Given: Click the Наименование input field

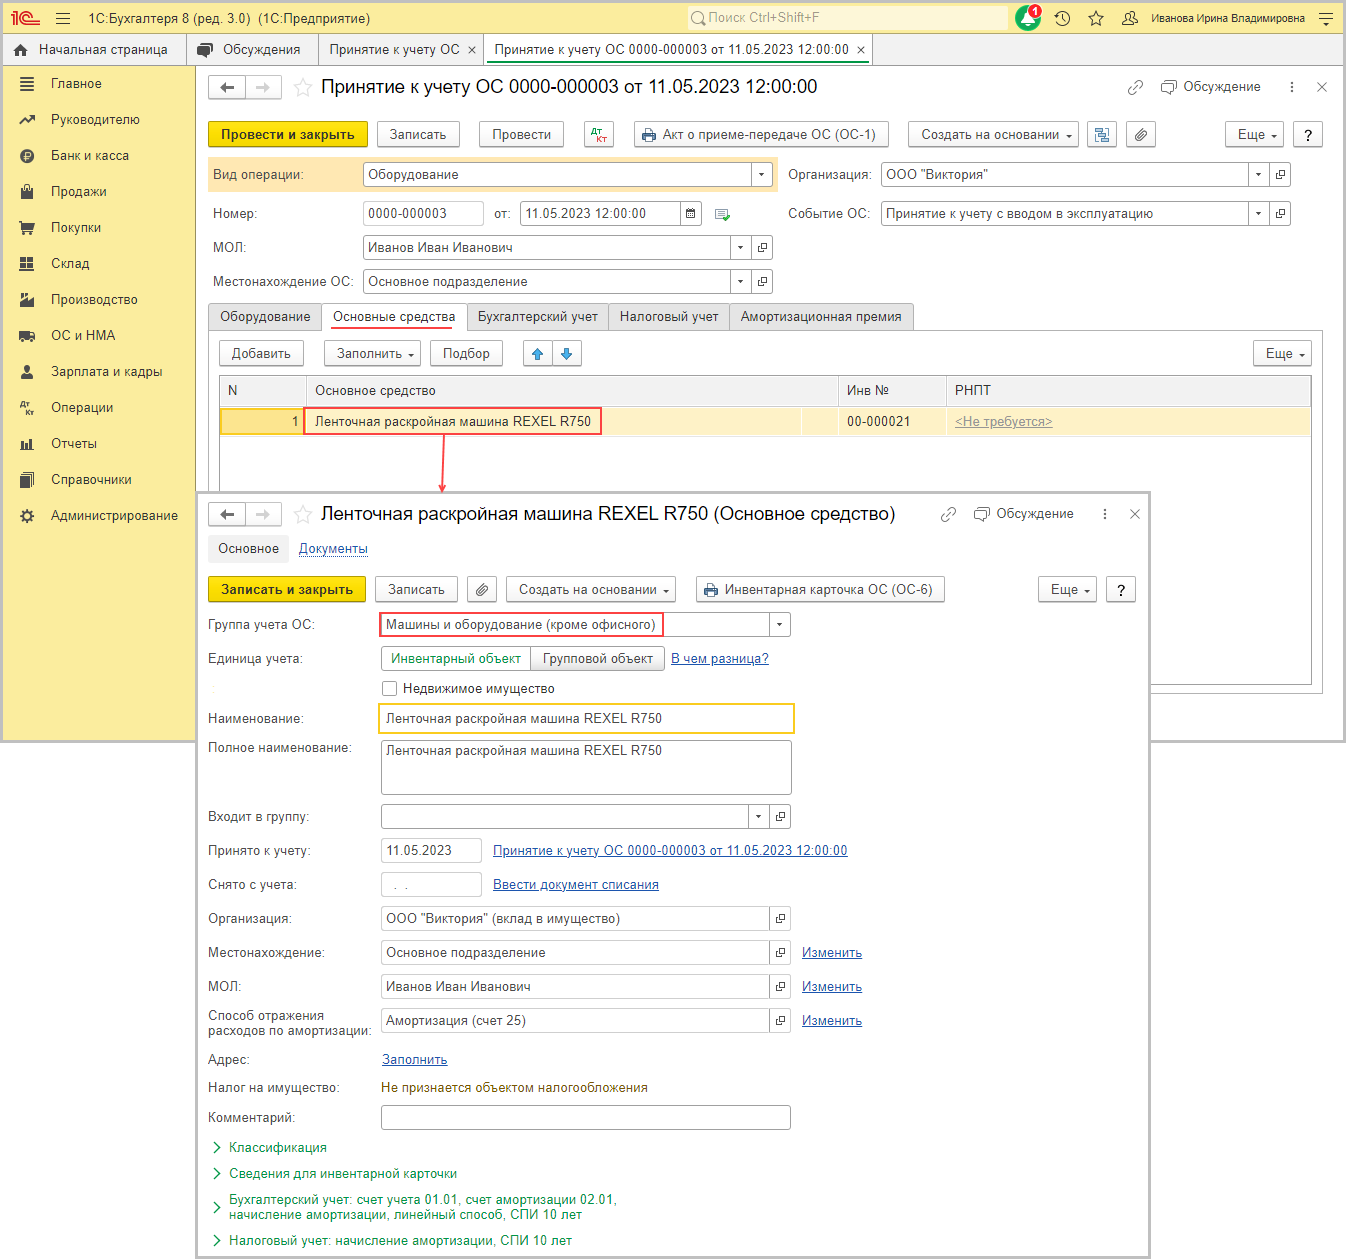Looking at the screenshot, I should point(587,719).
